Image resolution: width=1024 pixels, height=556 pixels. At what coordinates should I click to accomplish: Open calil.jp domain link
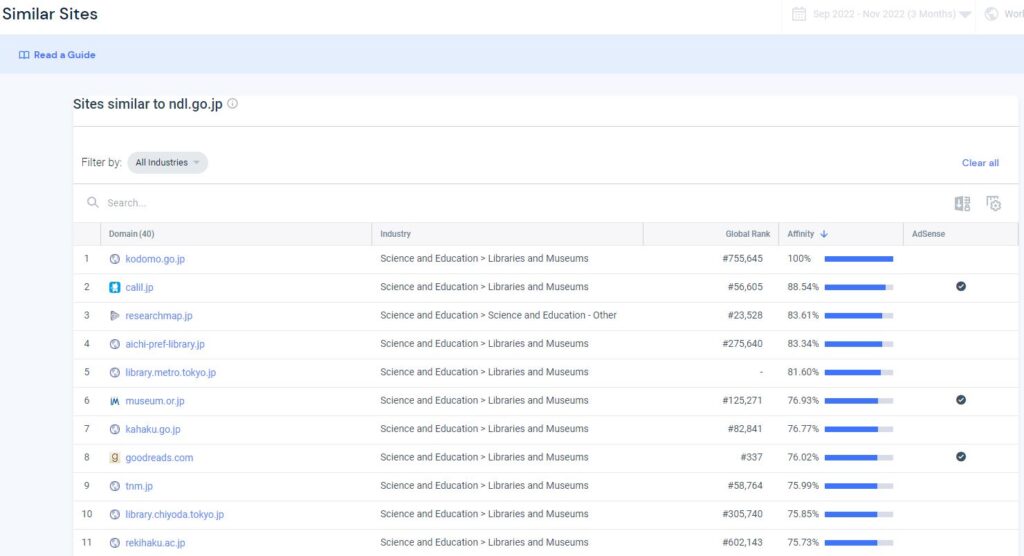click(x=139, y=287)
